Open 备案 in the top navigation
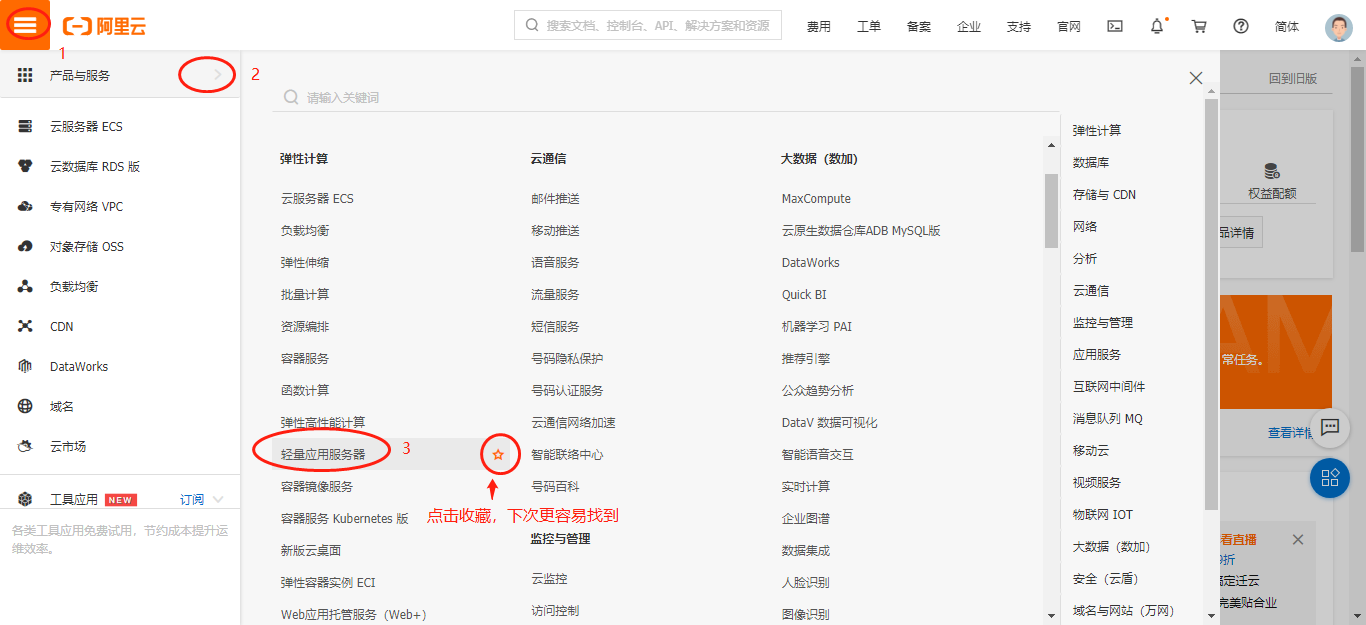The height and width of the screenshot is (625, 1366). (x=919, y=27)
